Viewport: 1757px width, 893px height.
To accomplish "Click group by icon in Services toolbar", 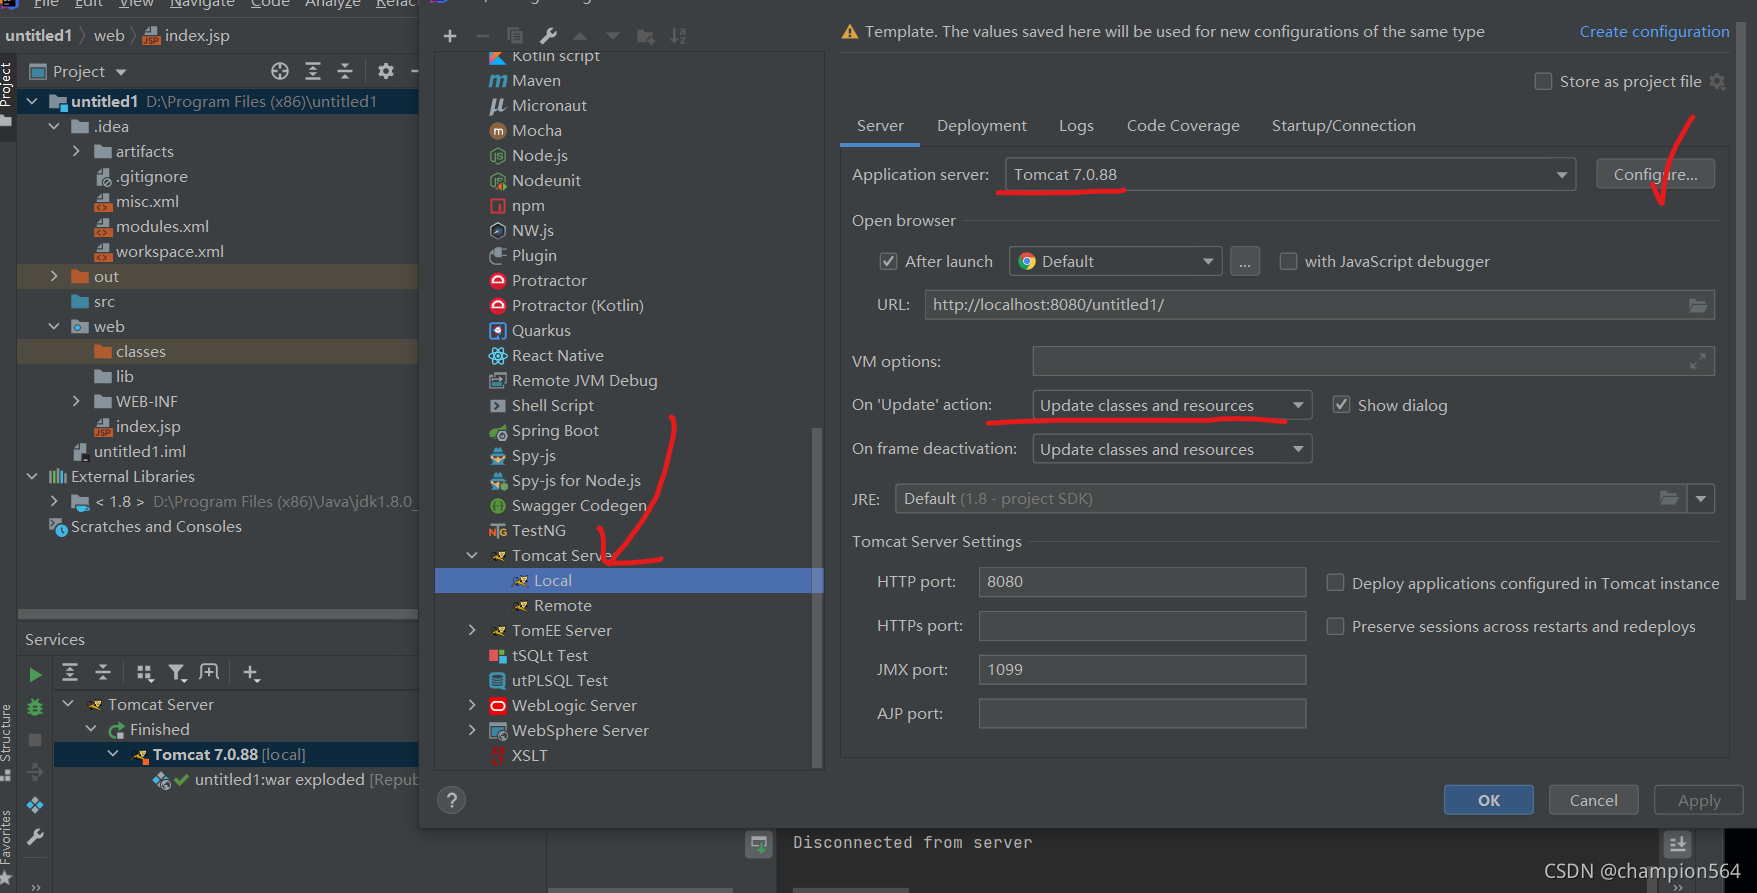I will (x=145, y=673).
